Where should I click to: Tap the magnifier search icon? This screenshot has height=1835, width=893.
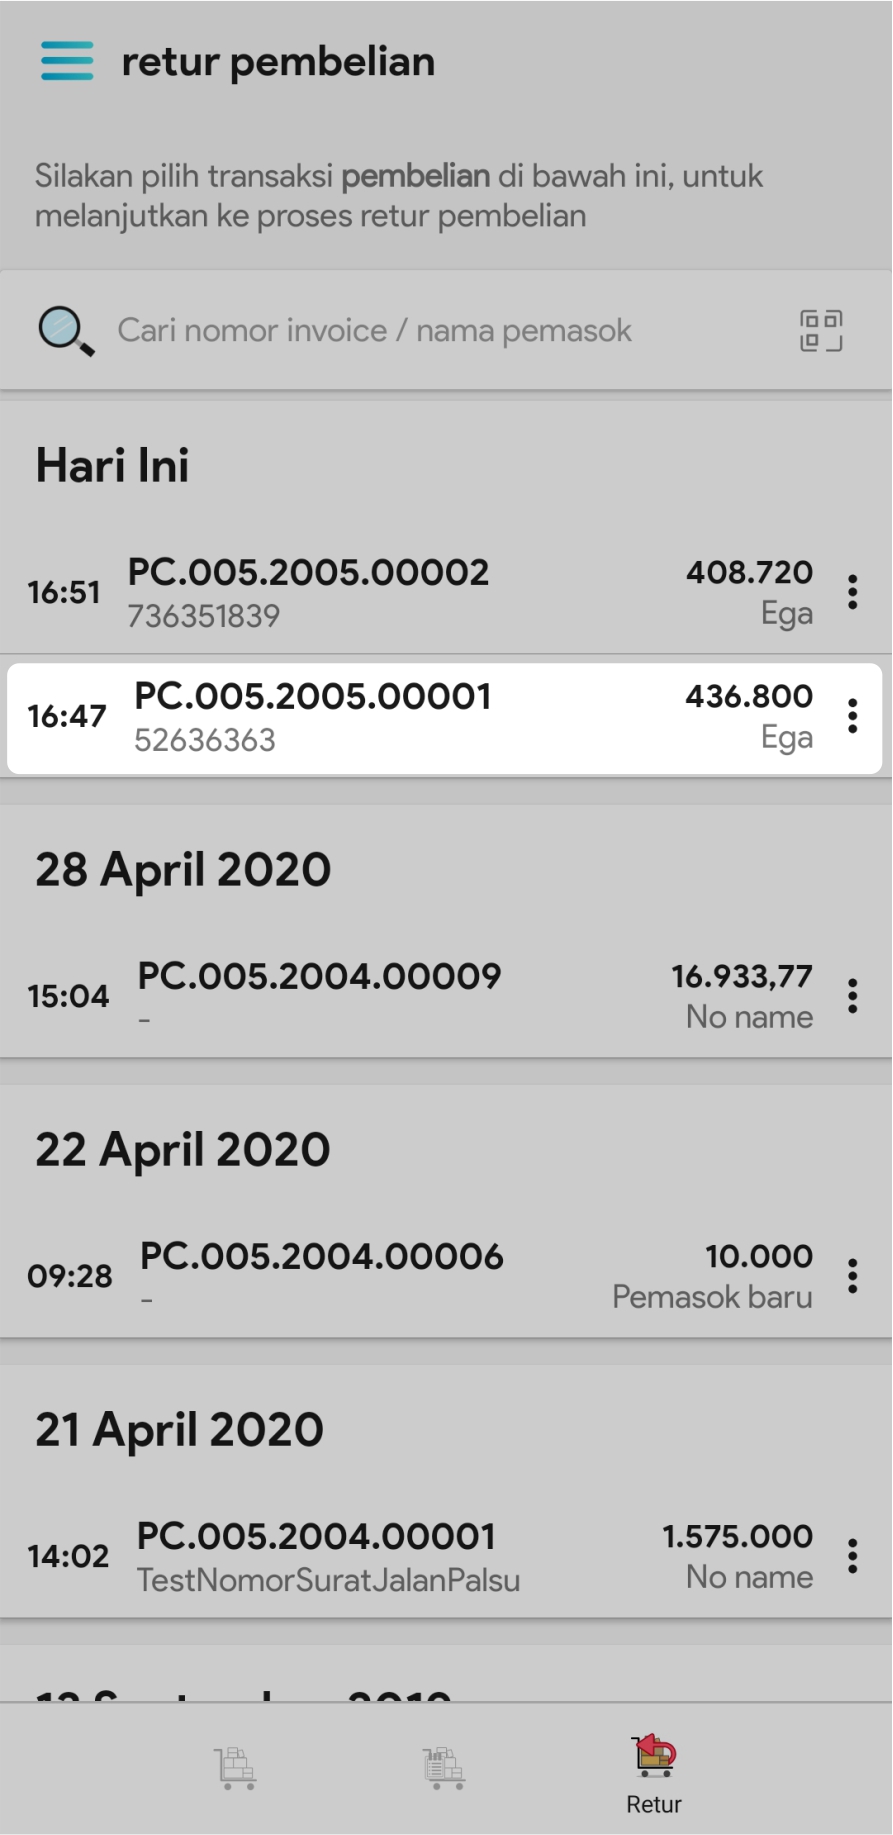click(66, 331)
